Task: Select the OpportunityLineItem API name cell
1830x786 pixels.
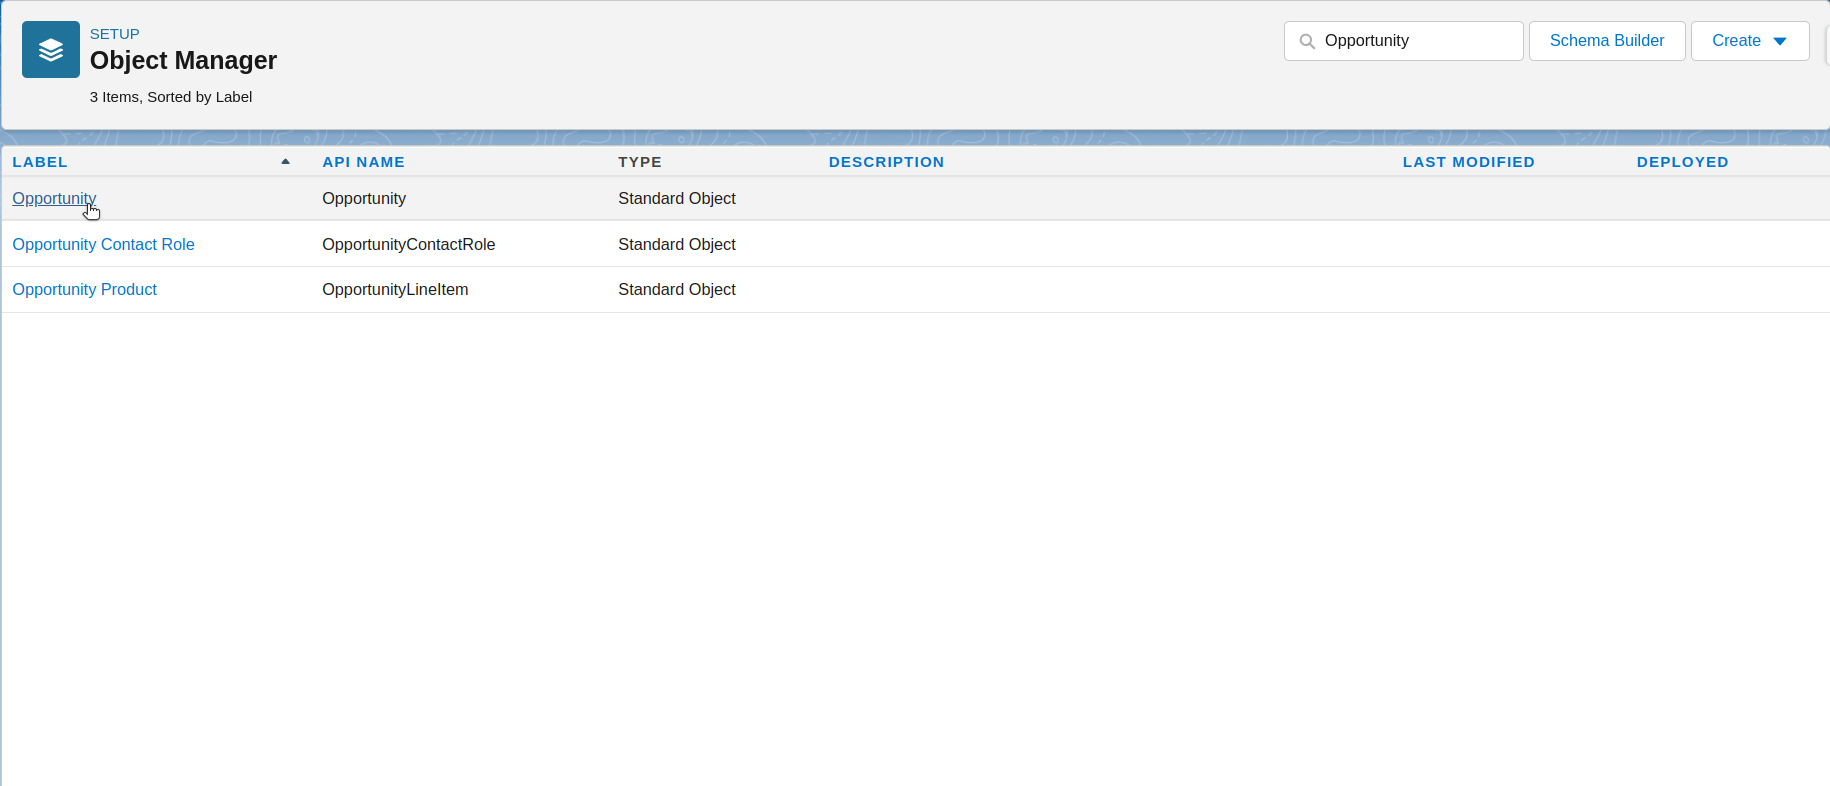Action: 395,289
